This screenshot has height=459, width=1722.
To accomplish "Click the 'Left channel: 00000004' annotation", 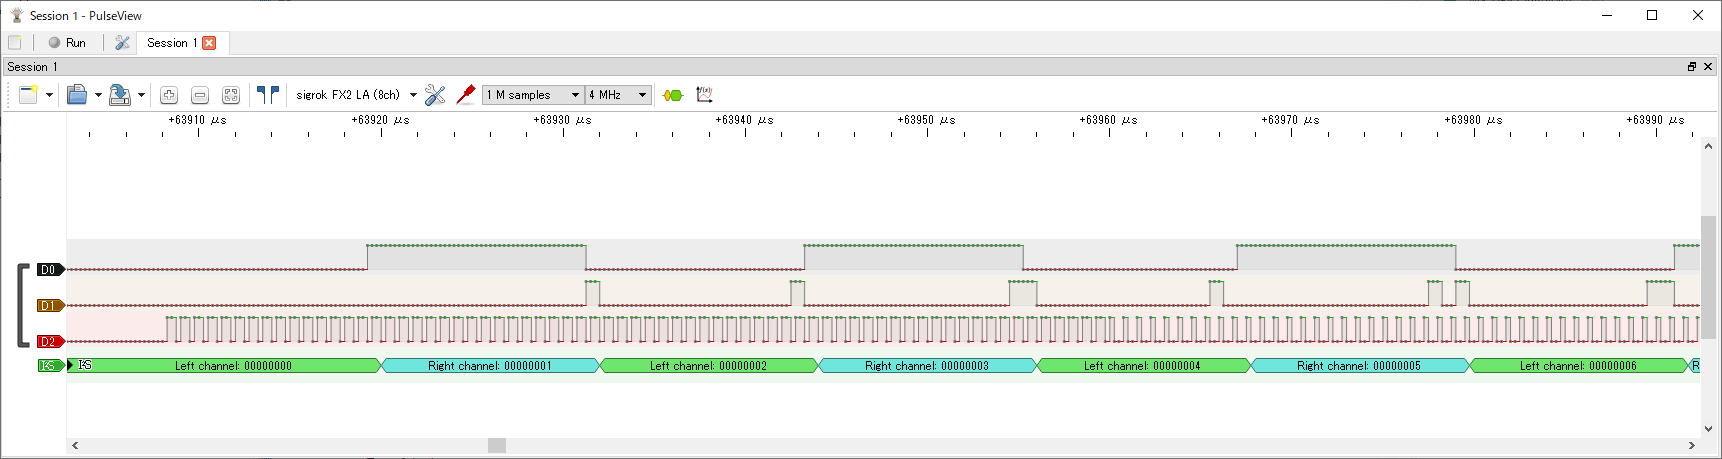I will (x=1142, y=366).
